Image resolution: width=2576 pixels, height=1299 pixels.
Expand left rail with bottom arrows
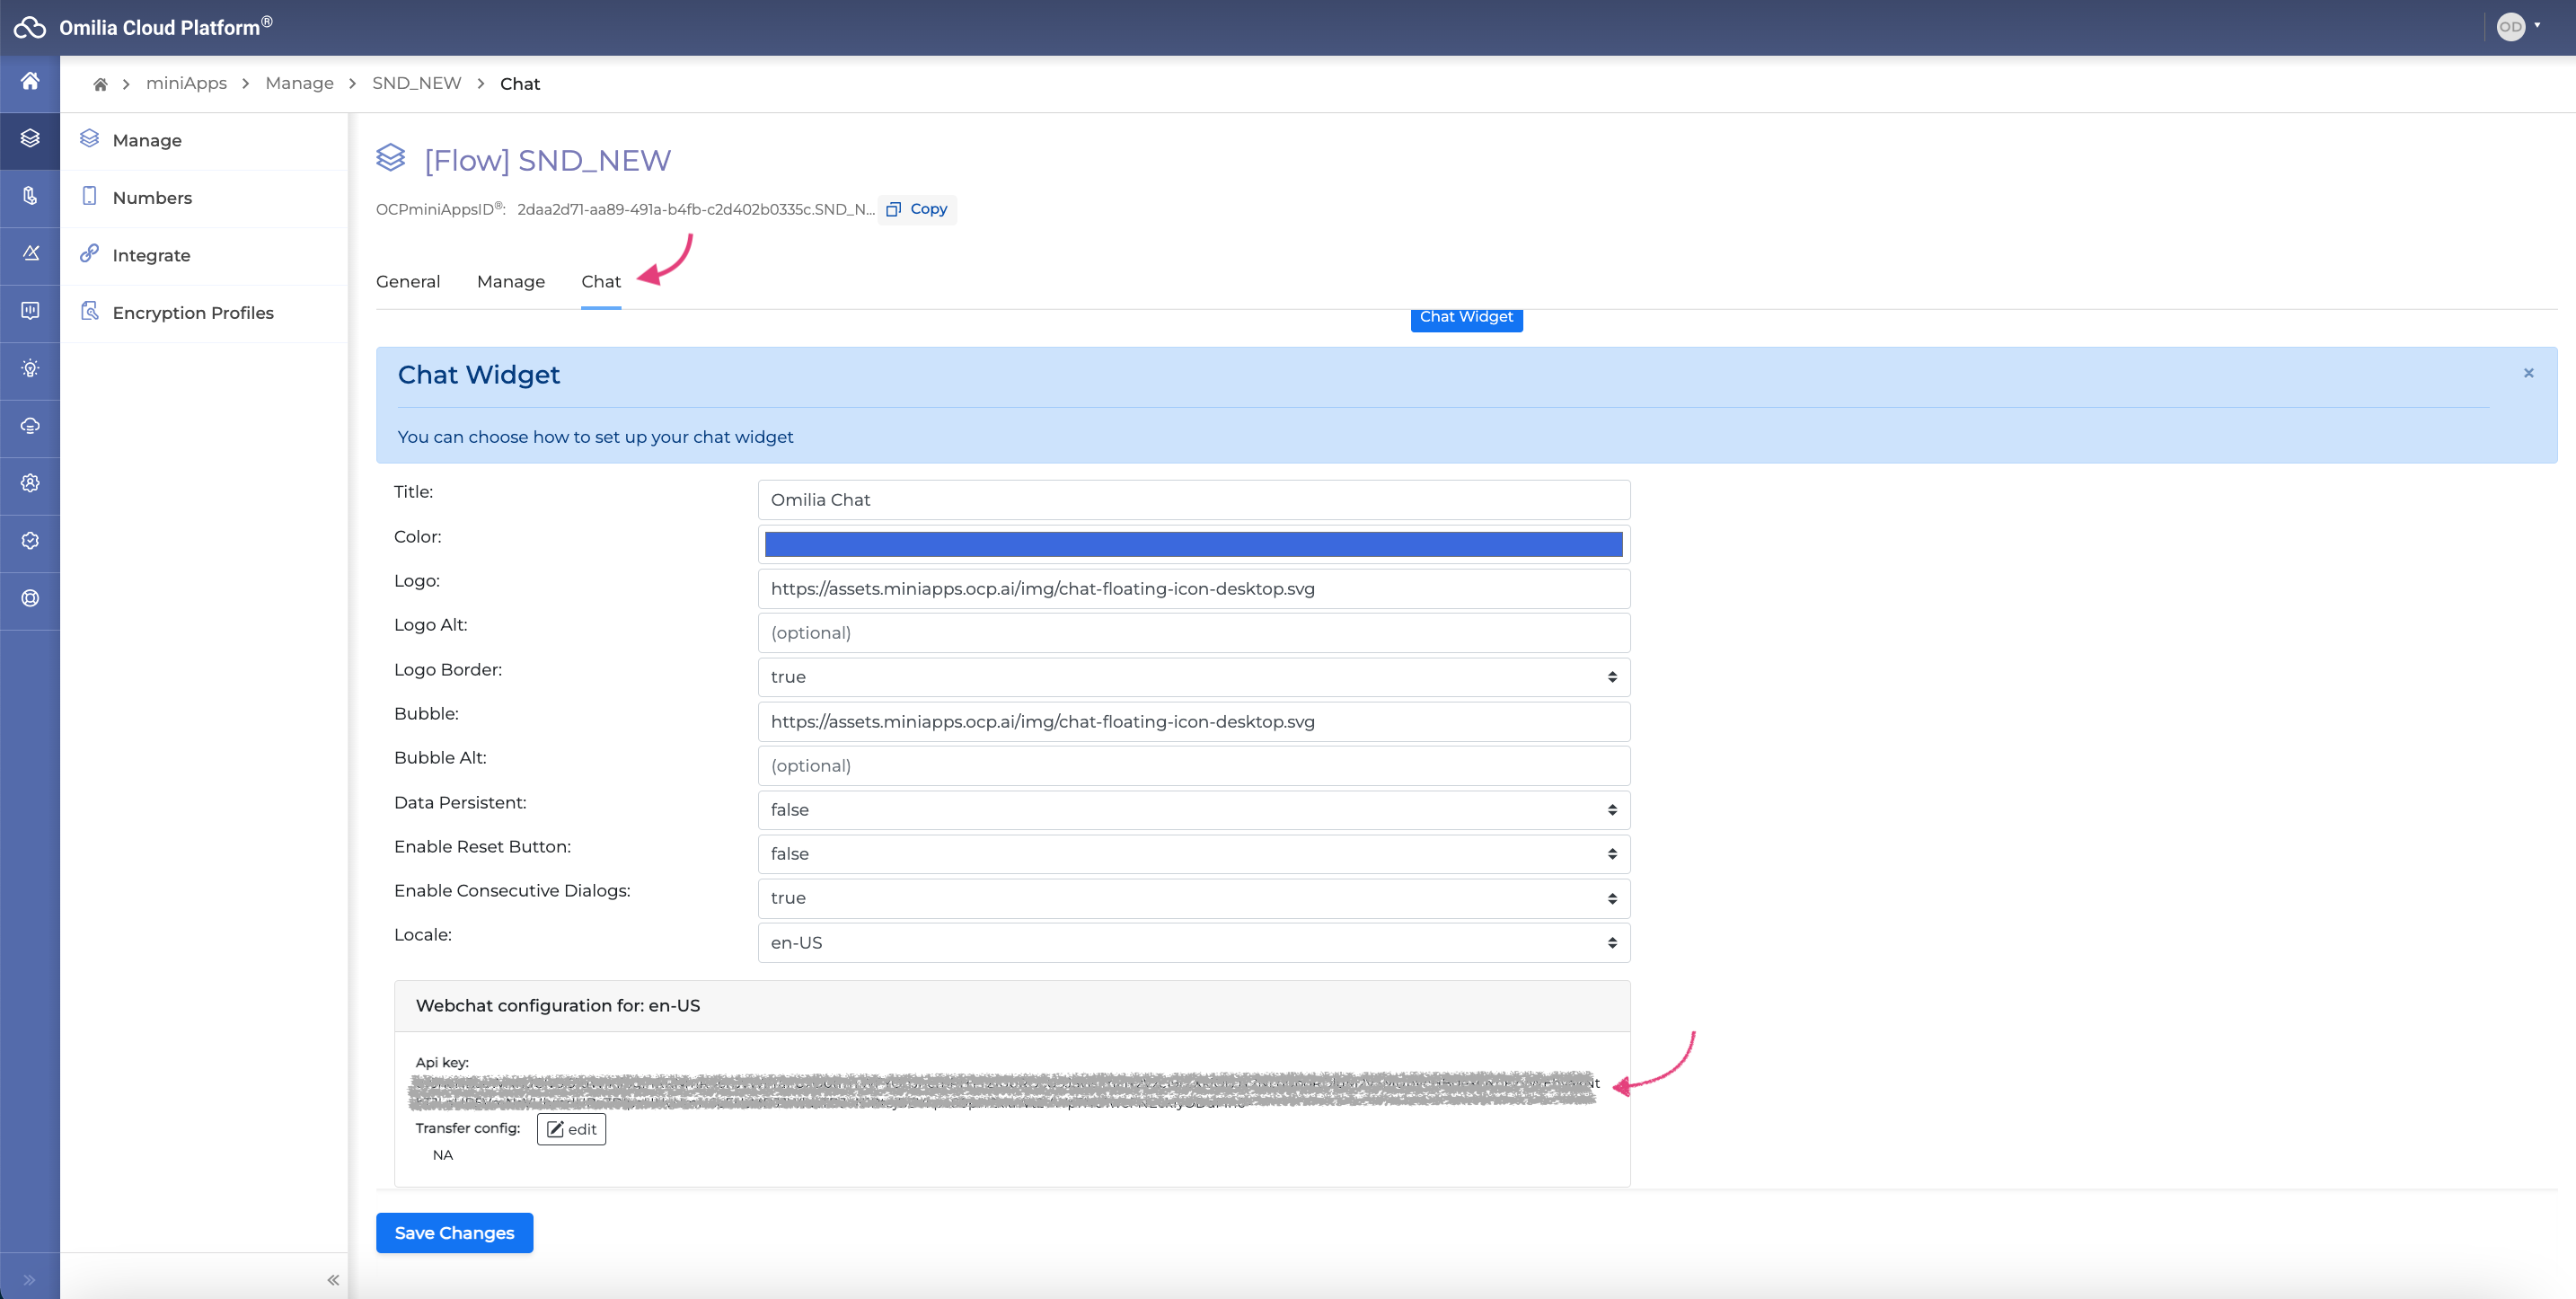(x=29, y=1280)
